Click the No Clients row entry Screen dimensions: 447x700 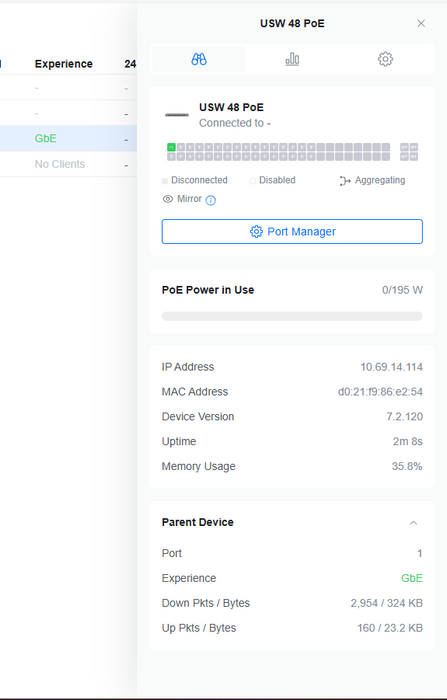coord(60,164)
